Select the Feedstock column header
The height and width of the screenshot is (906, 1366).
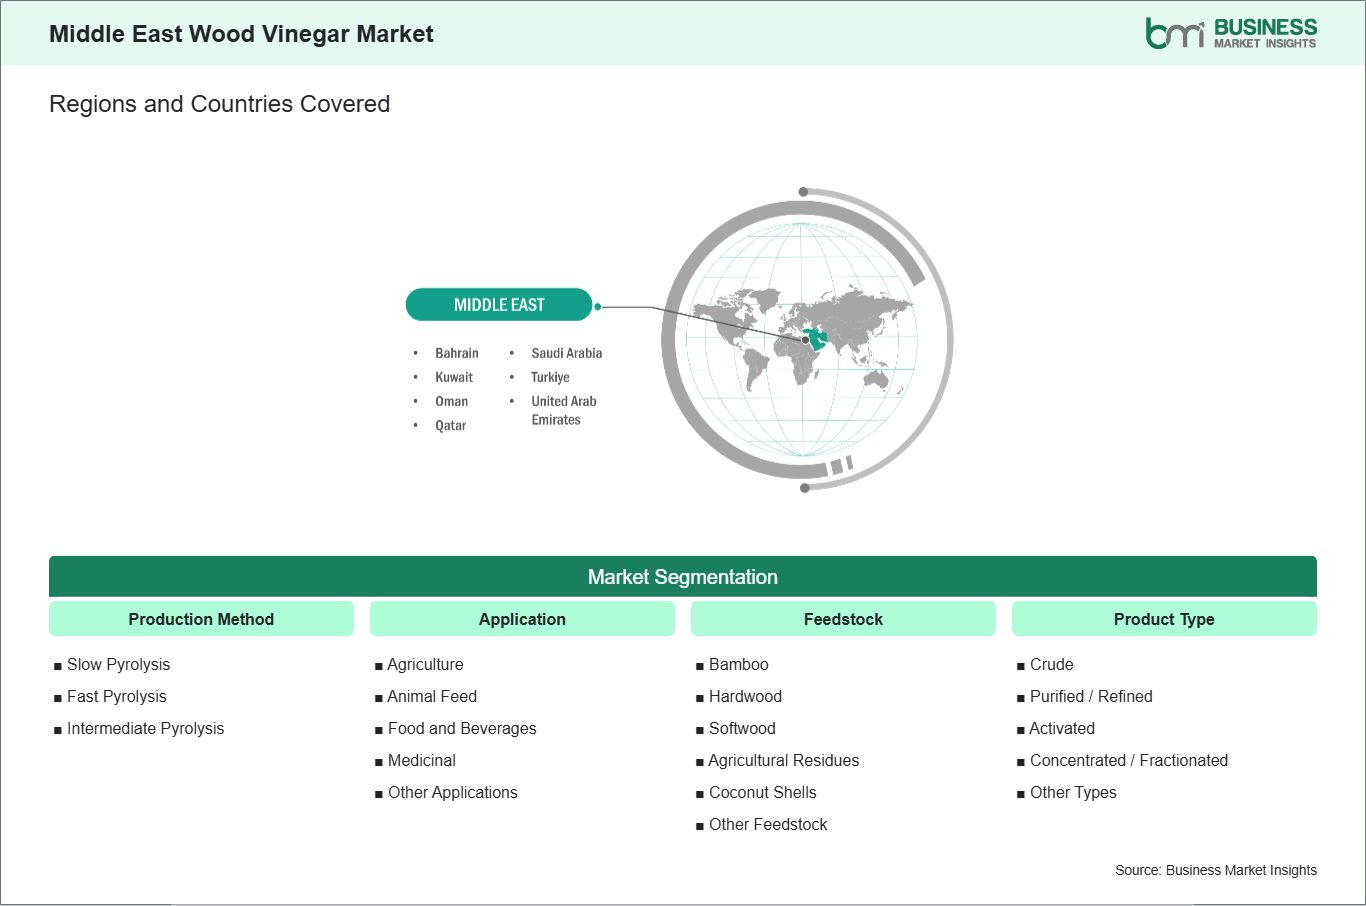click(843, 619)
